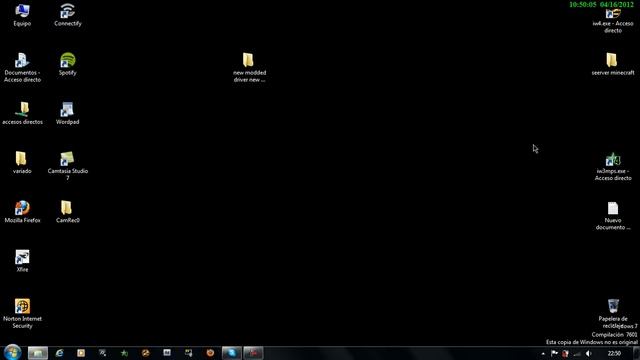This screenshot has width=640, height=360.
Task: Select the Spotify desktop icon
Action: [x=68, y=64]
